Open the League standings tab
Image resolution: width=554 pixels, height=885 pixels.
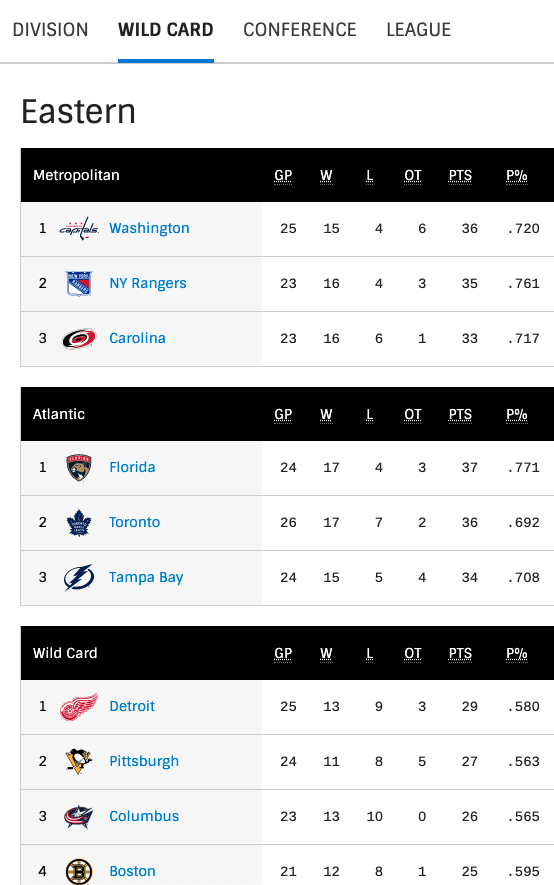tap(419, 29)
